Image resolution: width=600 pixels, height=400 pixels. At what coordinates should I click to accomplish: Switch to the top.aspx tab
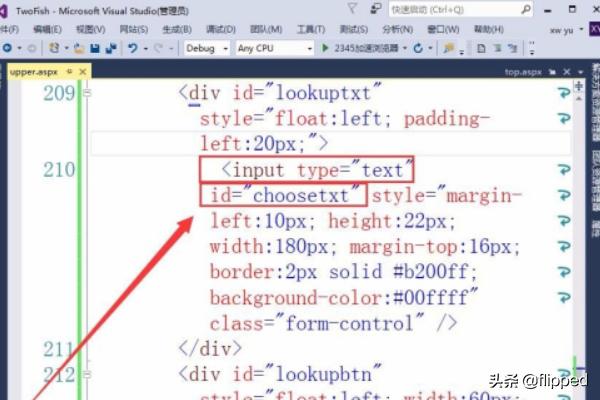pyautogui.click(x=523, y=72)
